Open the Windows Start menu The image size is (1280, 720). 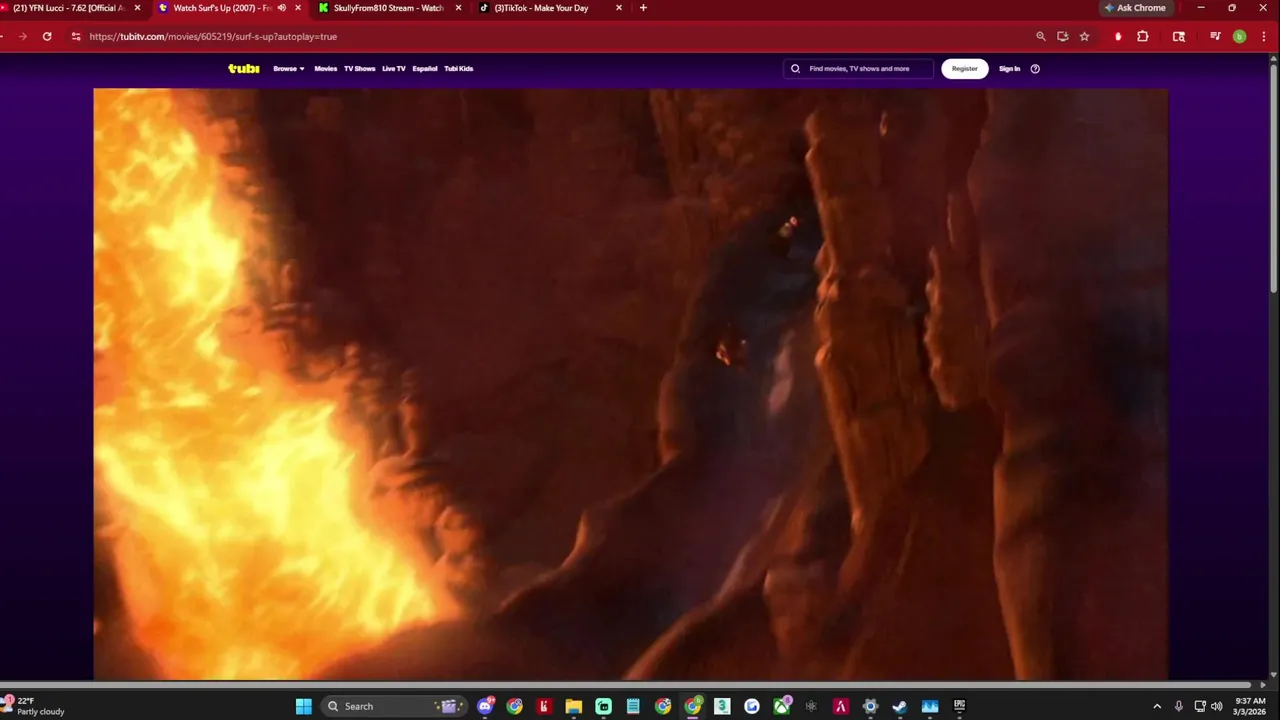[303, 706]
